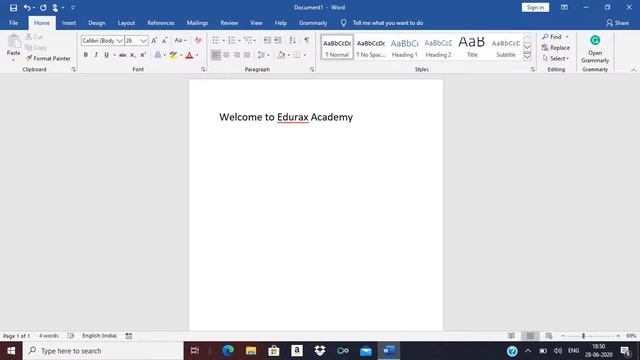Increase paragraph indent

tap(278, 40)
